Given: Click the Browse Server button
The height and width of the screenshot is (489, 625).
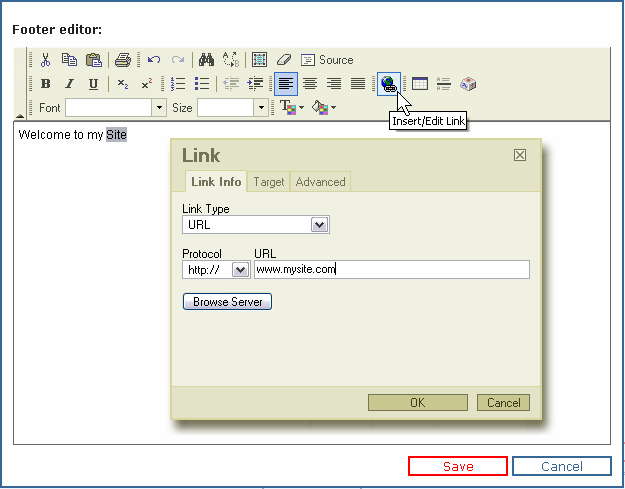Looking at the screenshot, I should [x=227, y=302].
